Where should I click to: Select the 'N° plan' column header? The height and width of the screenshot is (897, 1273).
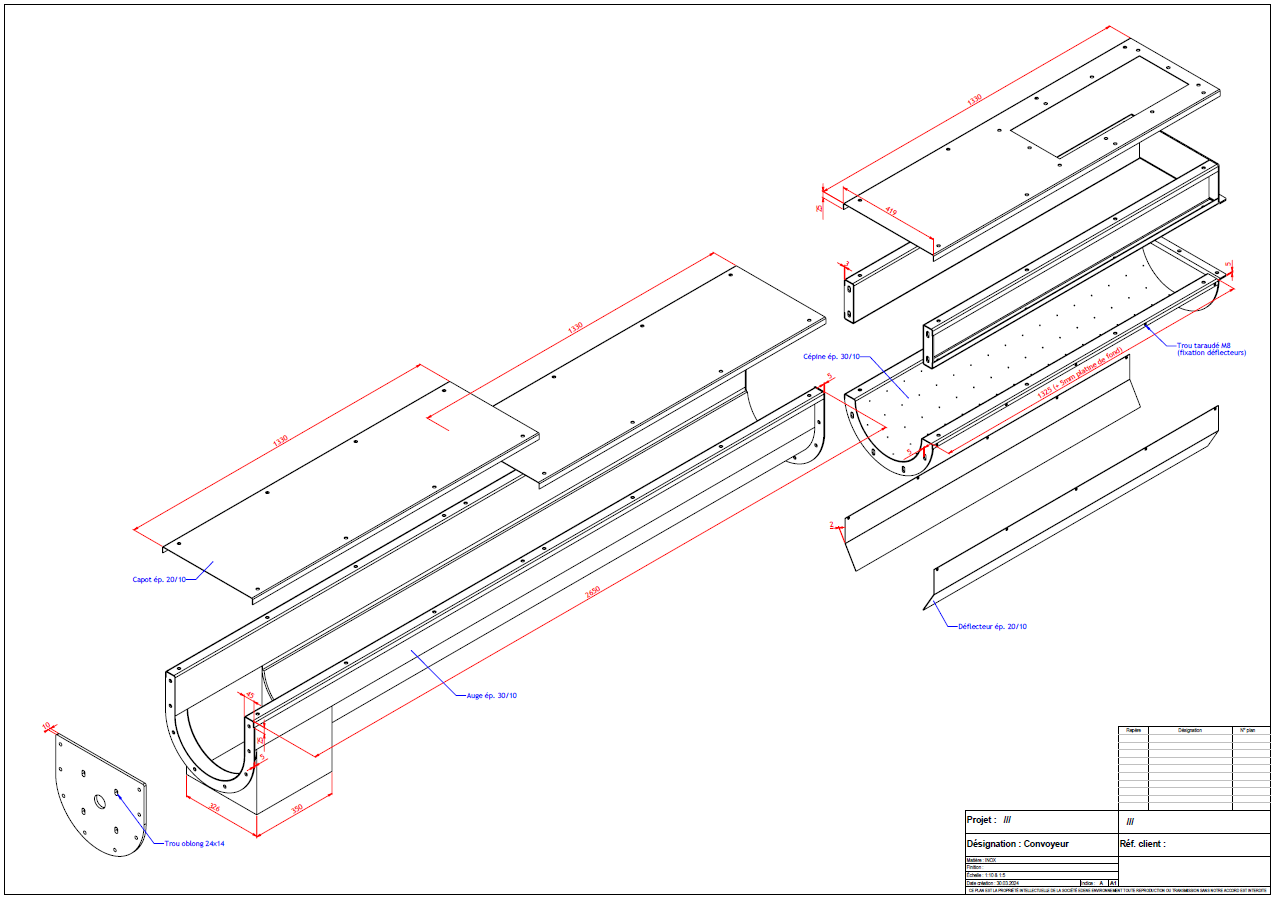click(1248, 731)
